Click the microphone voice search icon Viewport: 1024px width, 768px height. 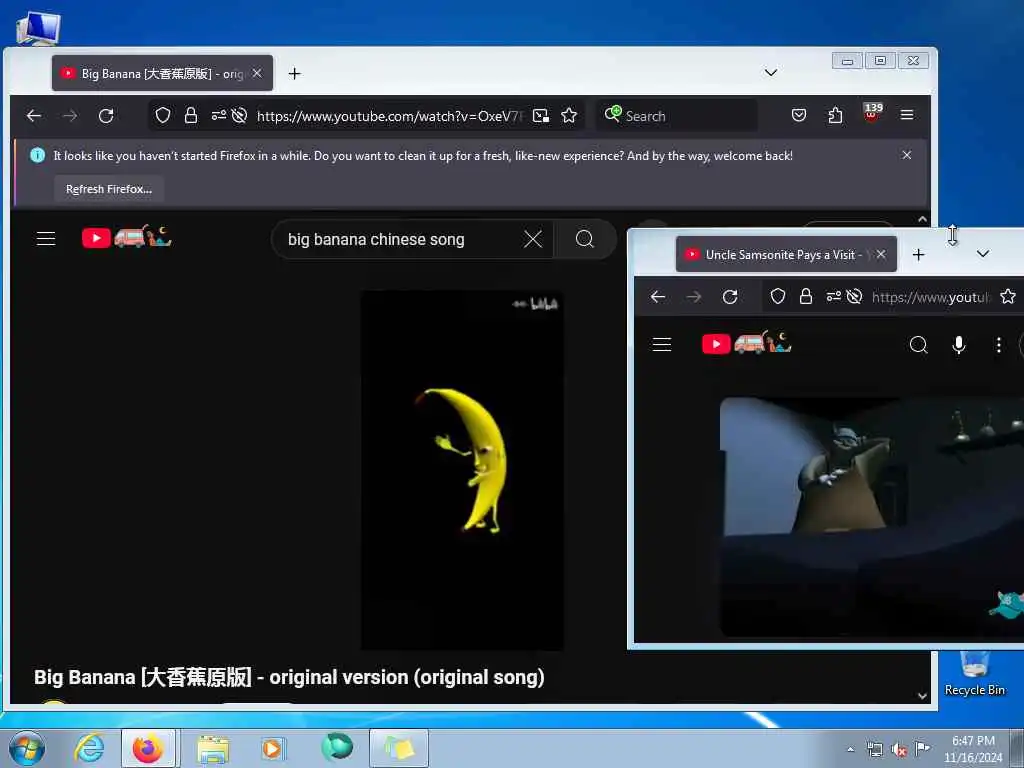(x=959, y=345)
